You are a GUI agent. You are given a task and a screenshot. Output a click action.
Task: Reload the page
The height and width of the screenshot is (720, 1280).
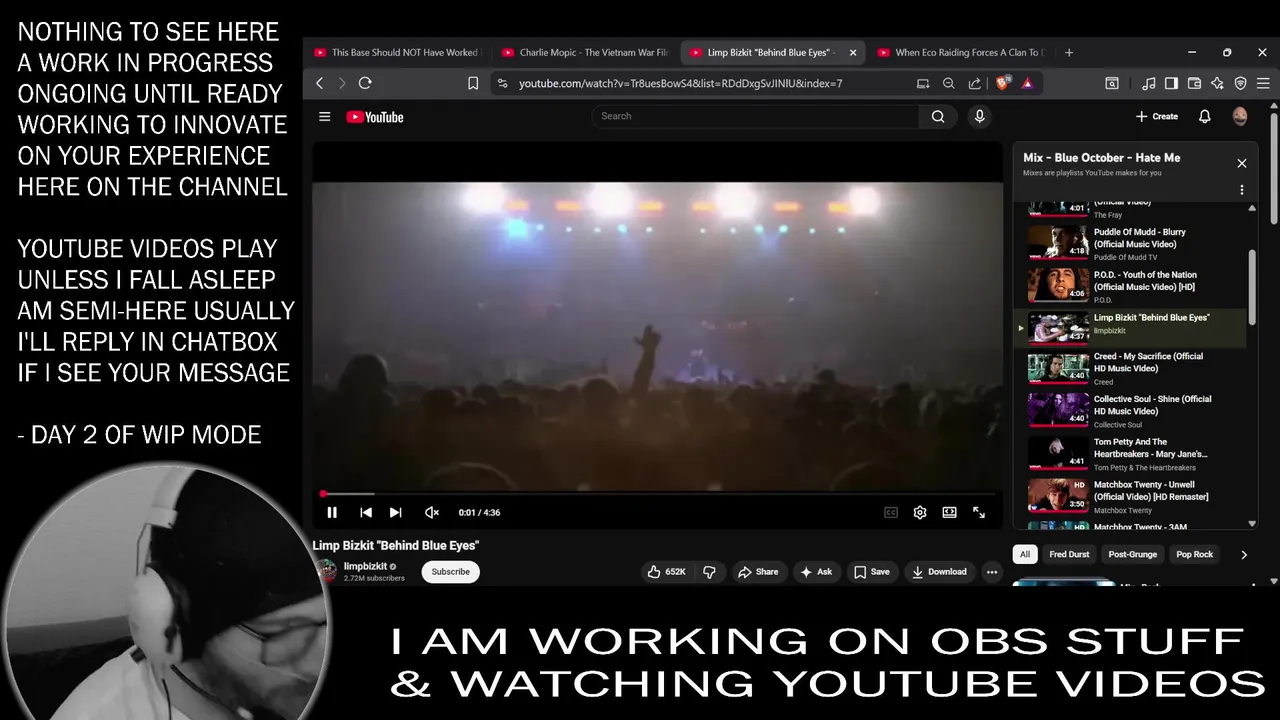coord(365,83)
